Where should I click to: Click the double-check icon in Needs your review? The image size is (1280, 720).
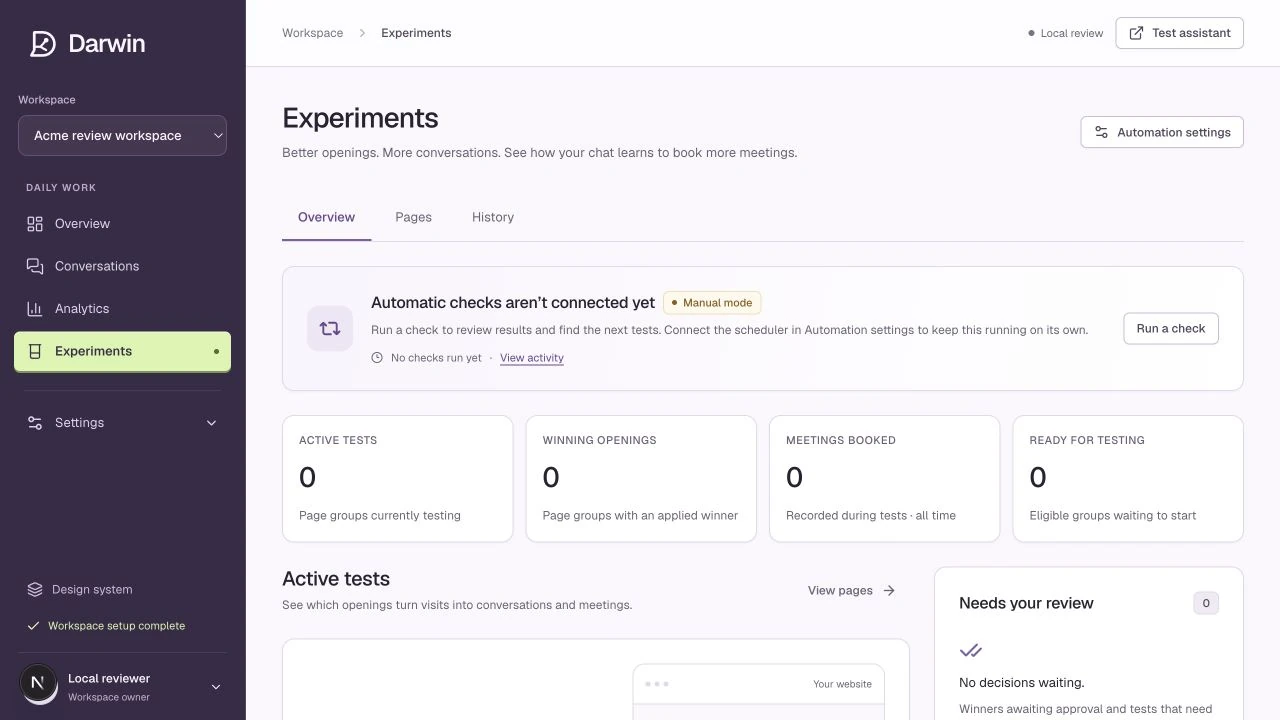click(x=970, y=651)
